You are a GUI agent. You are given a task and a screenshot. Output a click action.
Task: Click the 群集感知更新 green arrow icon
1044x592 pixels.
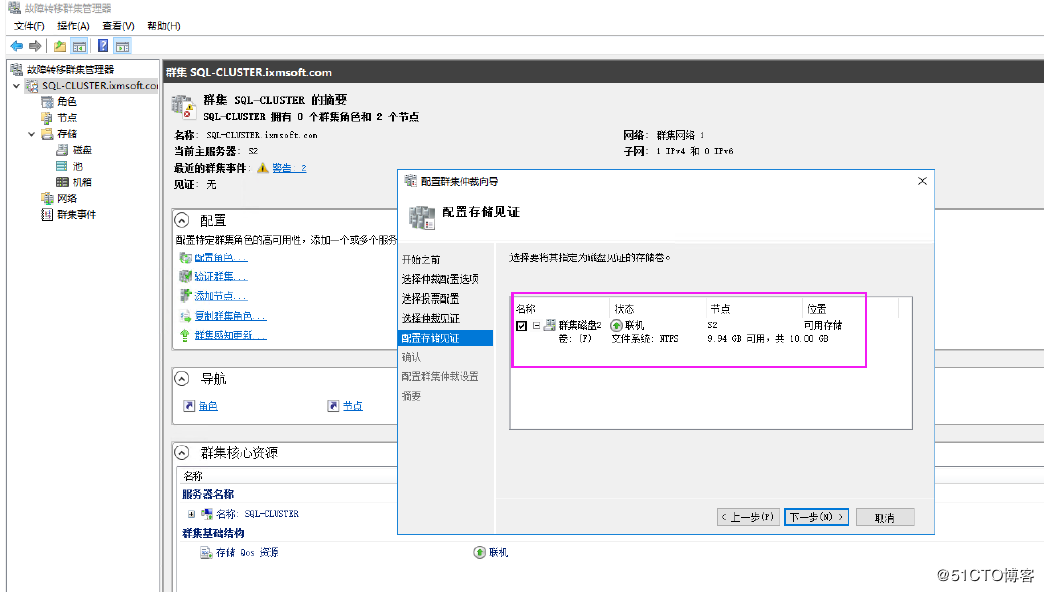pos(185,334)
